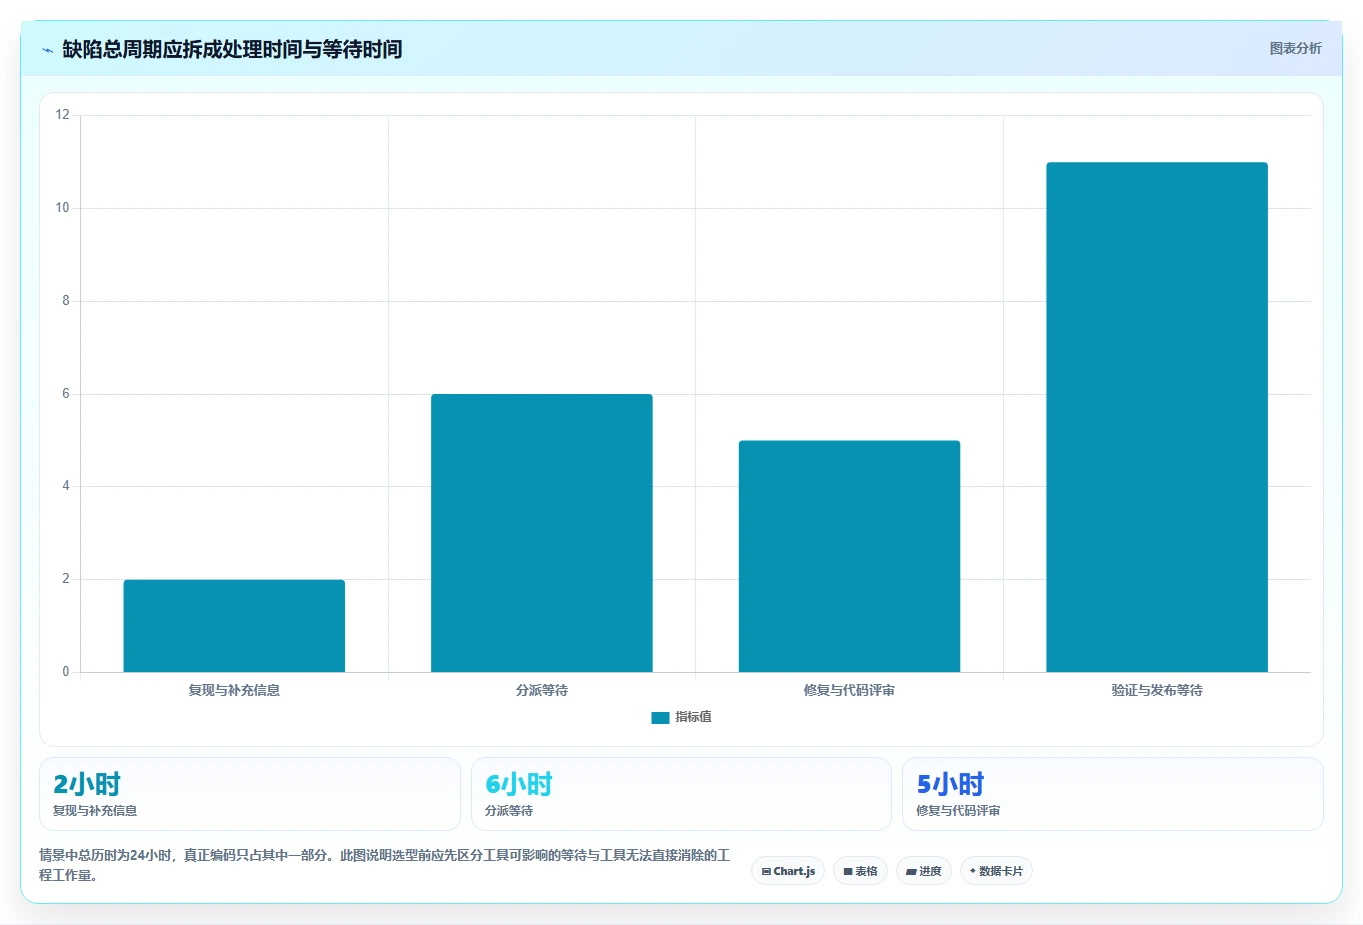The height and width of the screenshot is (925, 1363).
Task: Click the 指标值 legend label
Action: pyautogui.click(x=693, y=717)
